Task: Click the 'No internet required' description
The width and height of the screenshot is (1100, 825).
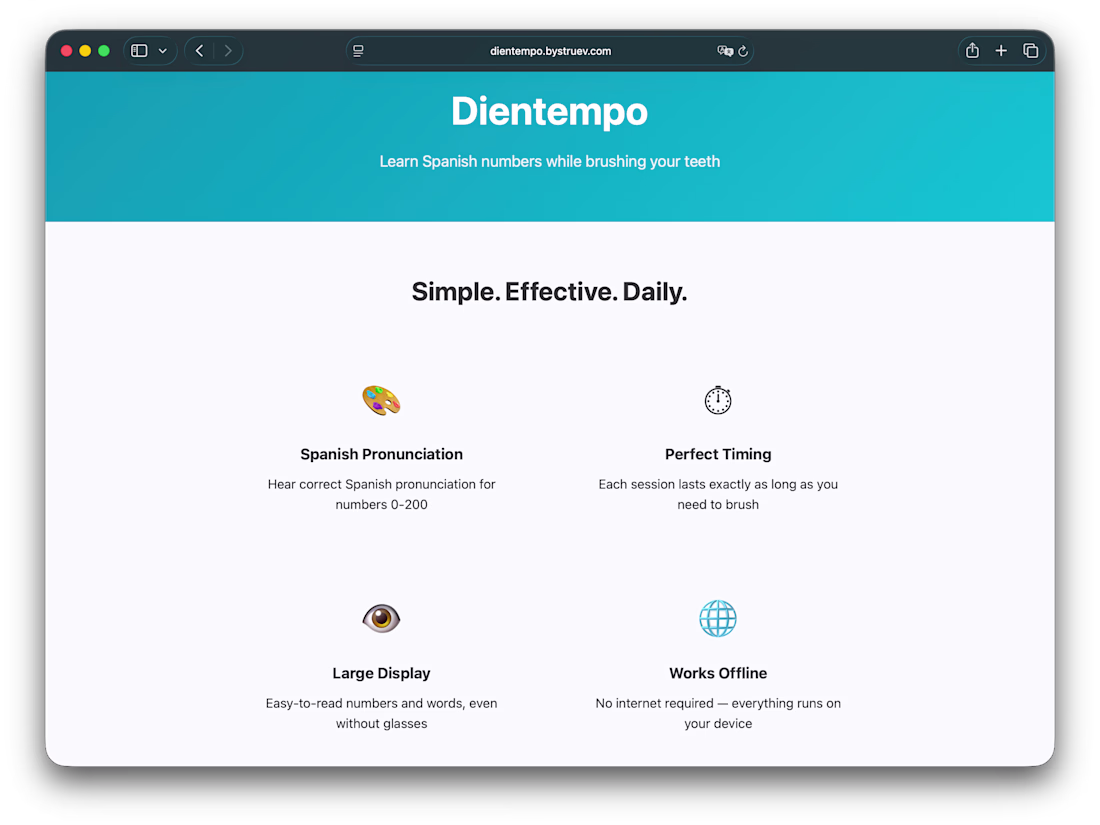Action: (x=718, y=713)
